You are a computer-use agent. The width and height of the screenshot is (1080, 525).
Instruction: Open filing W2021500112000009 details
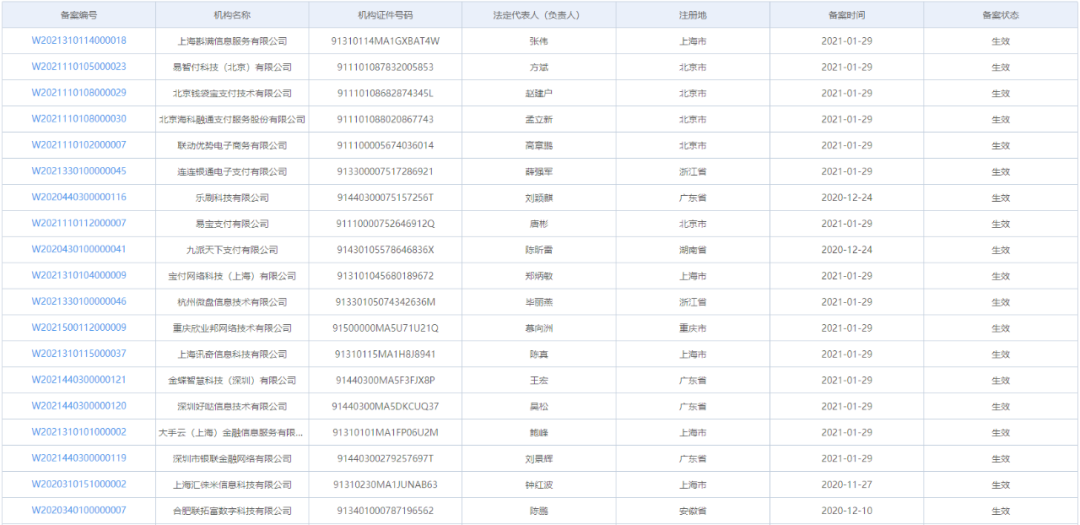coord(79,327)
